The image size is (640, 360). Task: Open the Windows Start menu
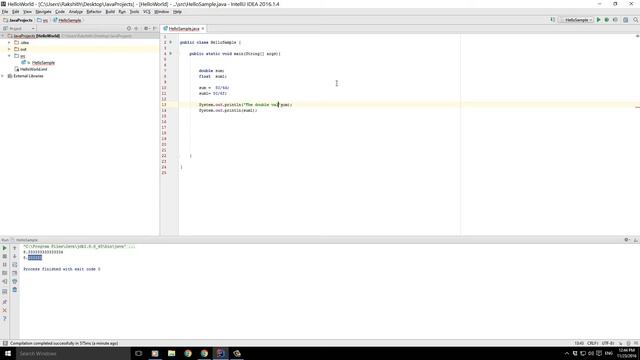8,353
